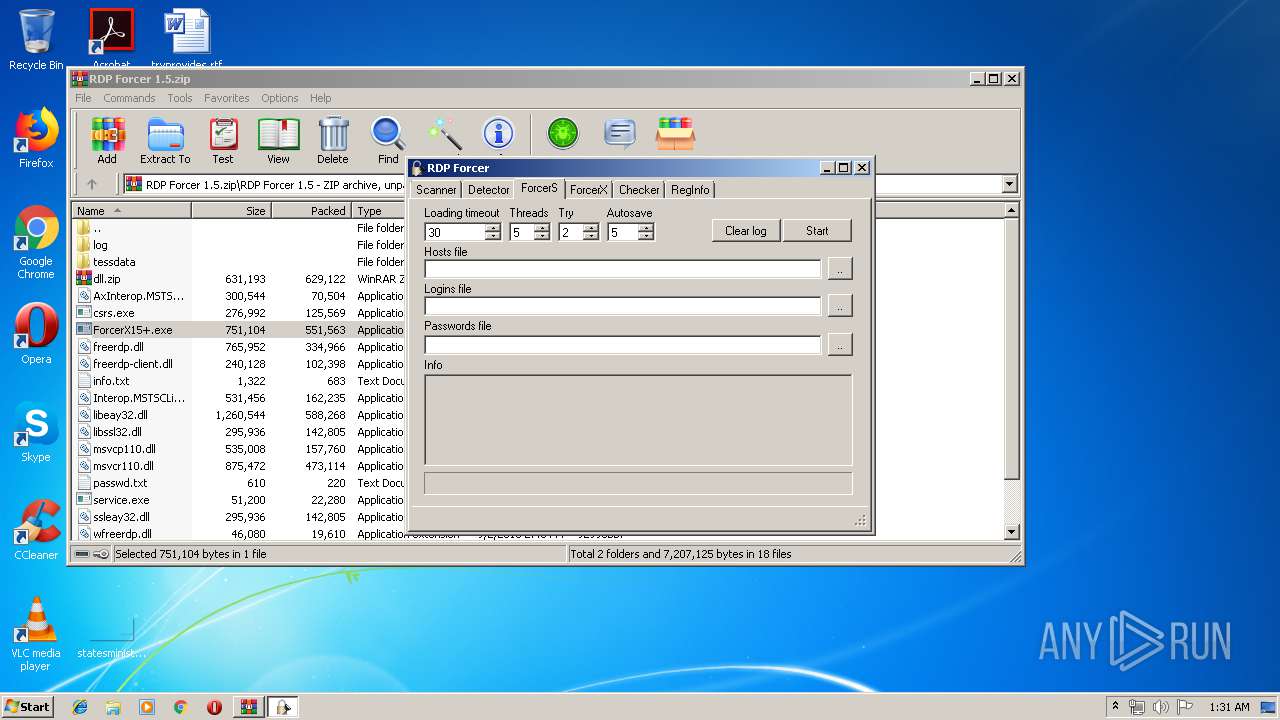Viewport: 1280px width, 720px height.
Task: Click the Clear log button
Action: (x=746, y=231)
